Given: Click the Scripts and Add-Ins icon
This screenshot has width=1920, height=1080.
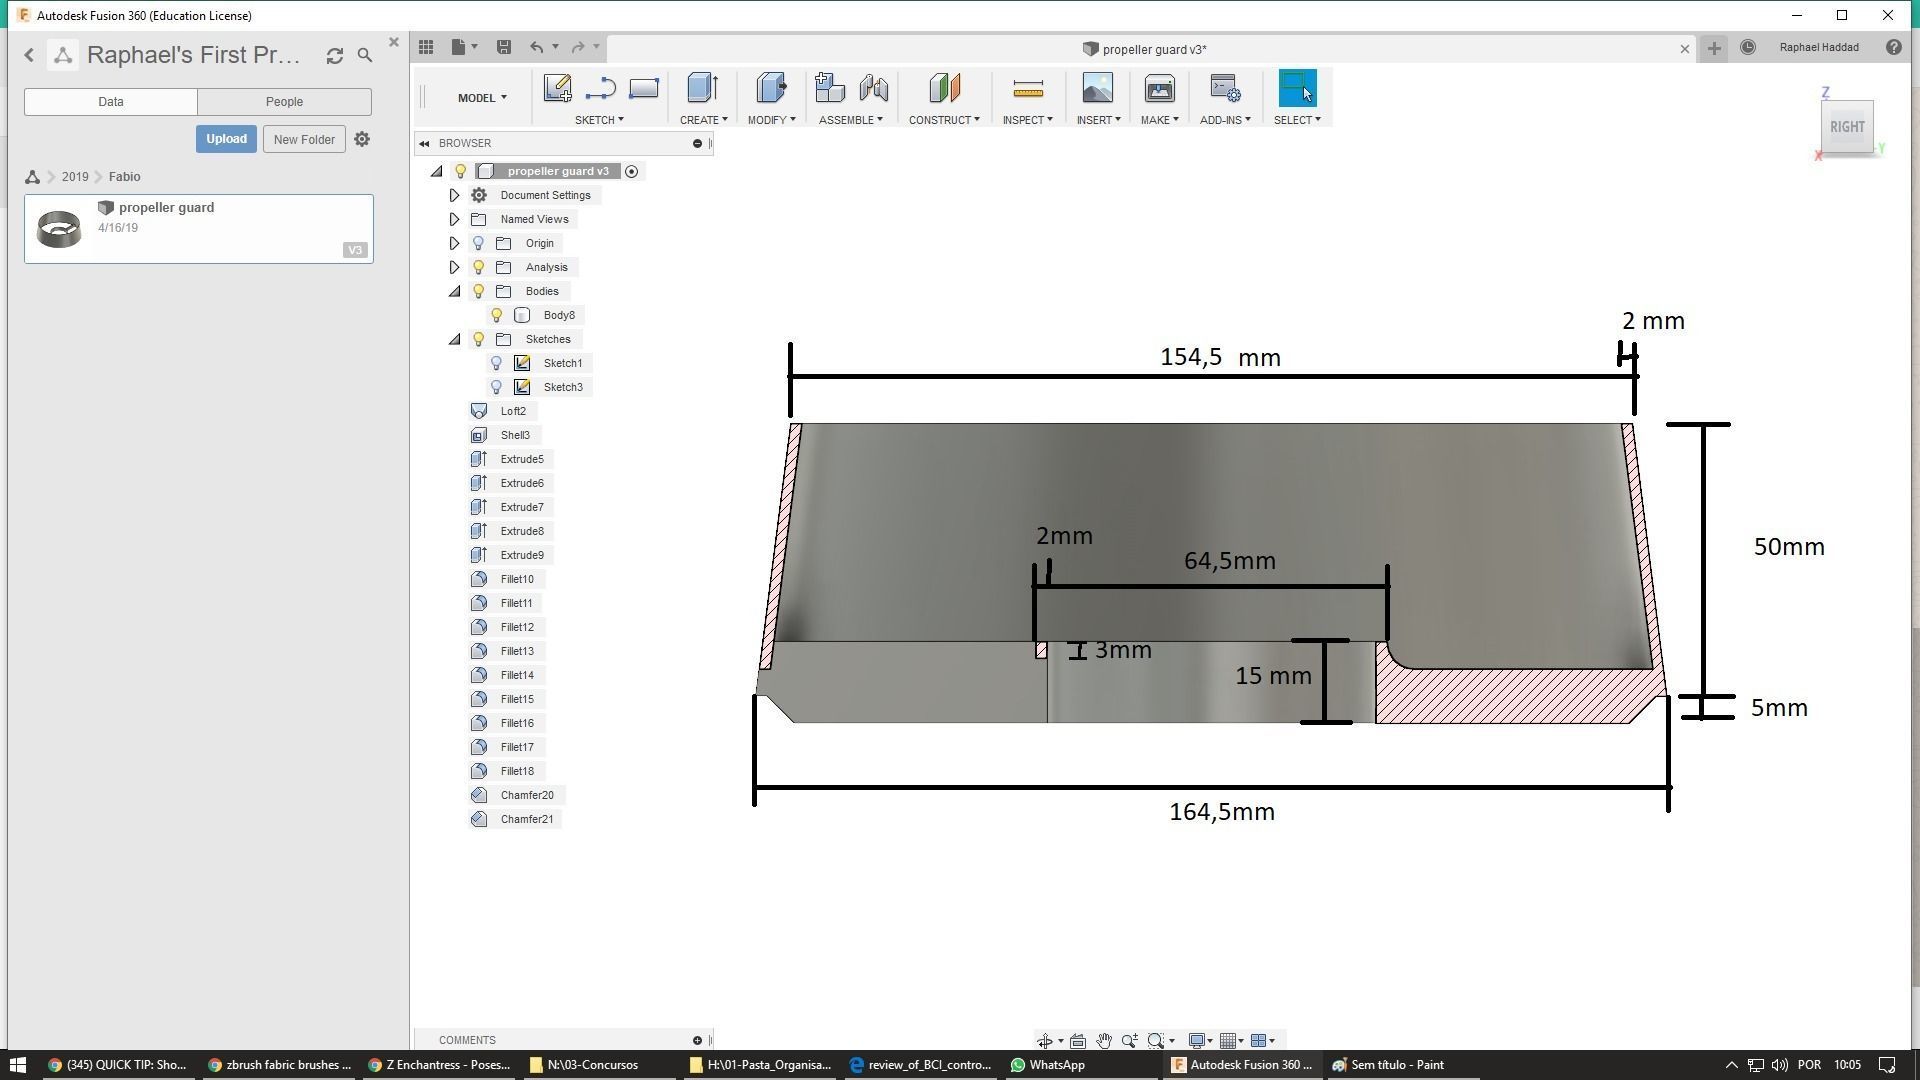Looking at the screenshot, I should click(1225, 89).
